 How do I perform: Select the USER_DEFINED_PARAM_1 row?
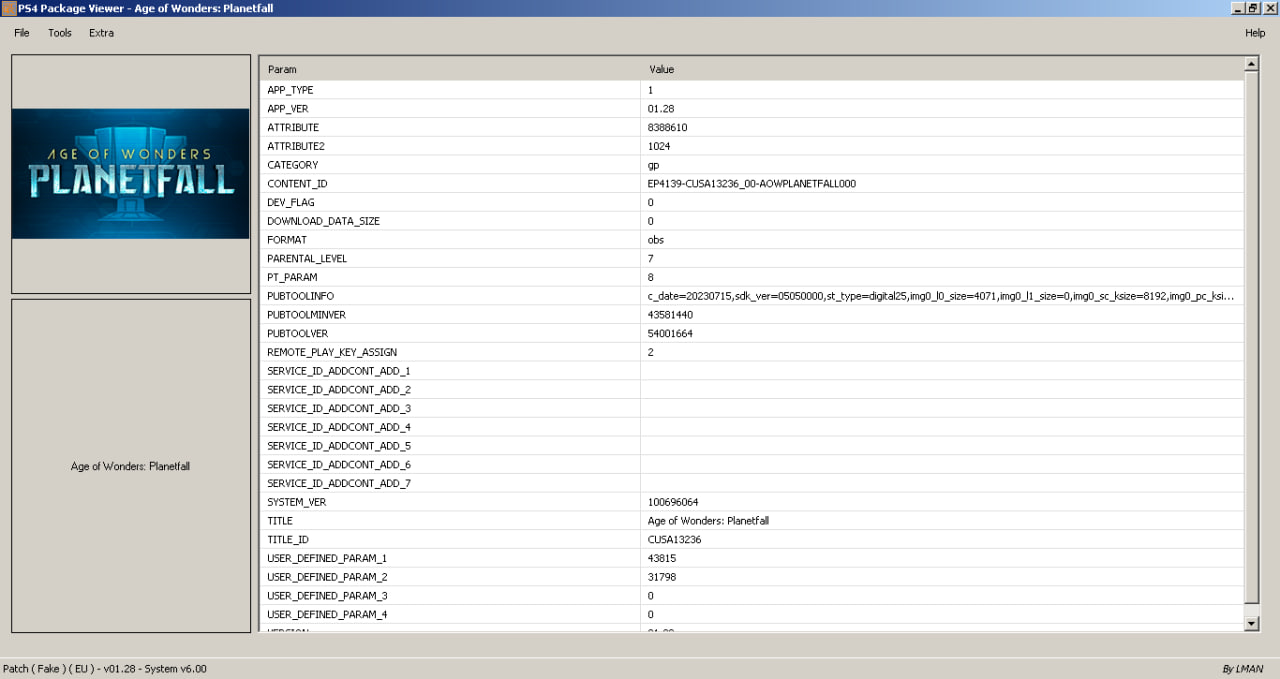[x=752, y=558]
